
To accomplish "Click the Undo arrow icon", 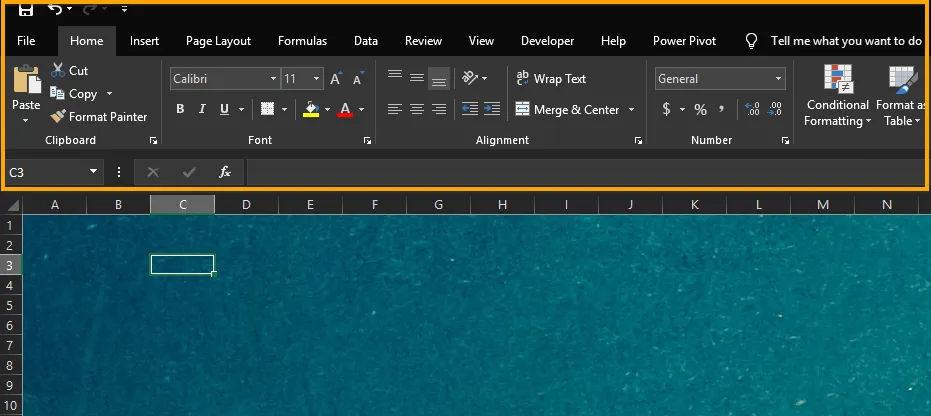I will click(x=55, y=9).
